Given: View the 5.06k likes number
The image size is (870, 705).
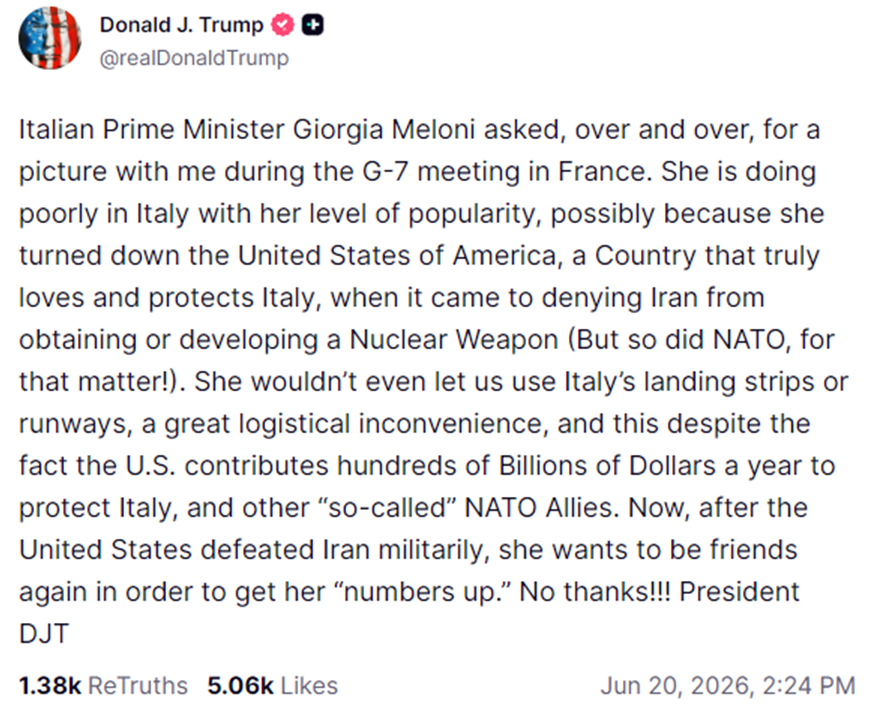Looking at the screenshot, I should [240, 686].
